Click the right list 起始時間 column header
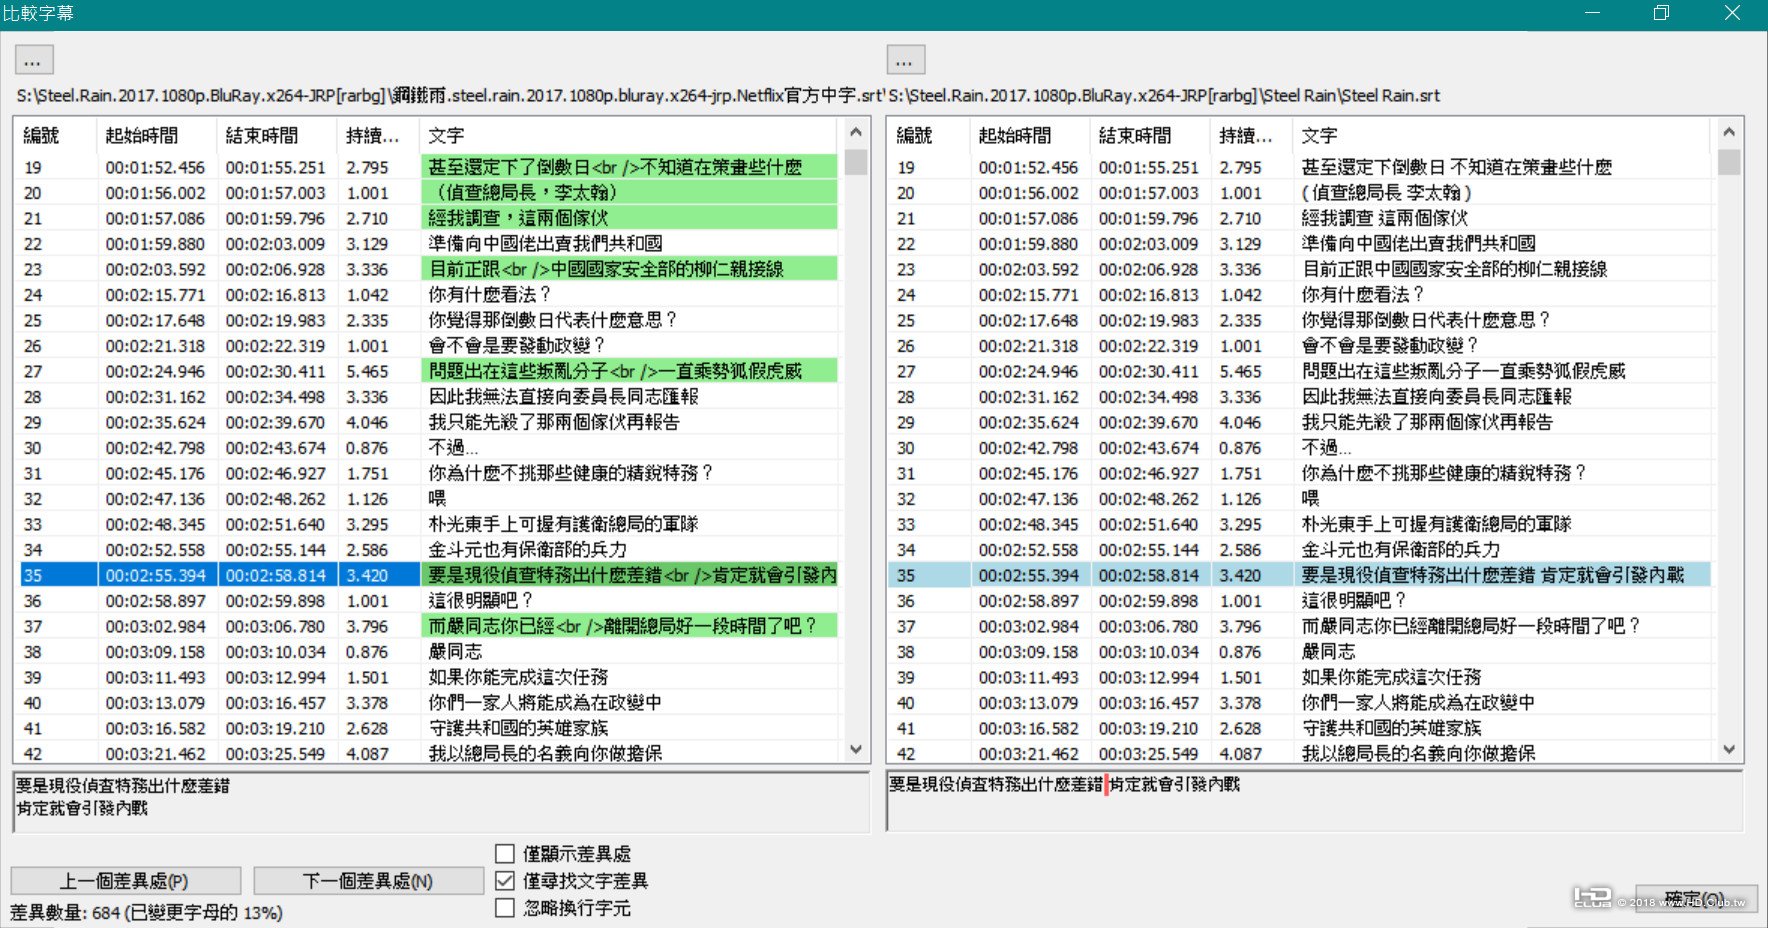Viewport: 1768px width, 928px height. 1030,136
